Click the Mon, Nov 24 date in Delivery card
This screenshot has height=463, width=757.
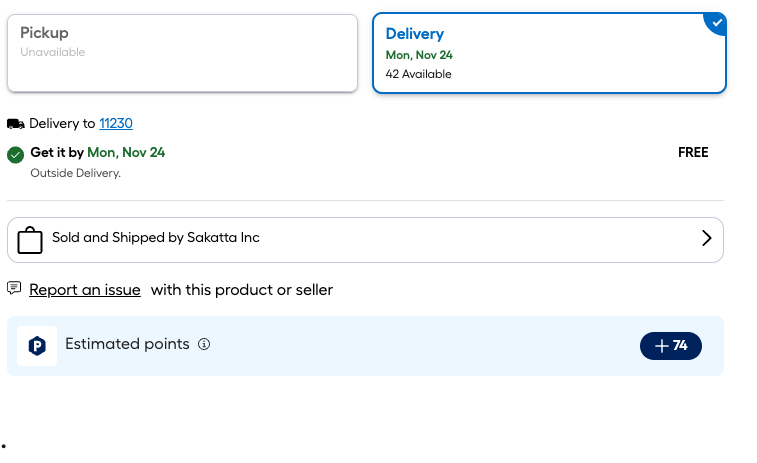click(419, 55)
